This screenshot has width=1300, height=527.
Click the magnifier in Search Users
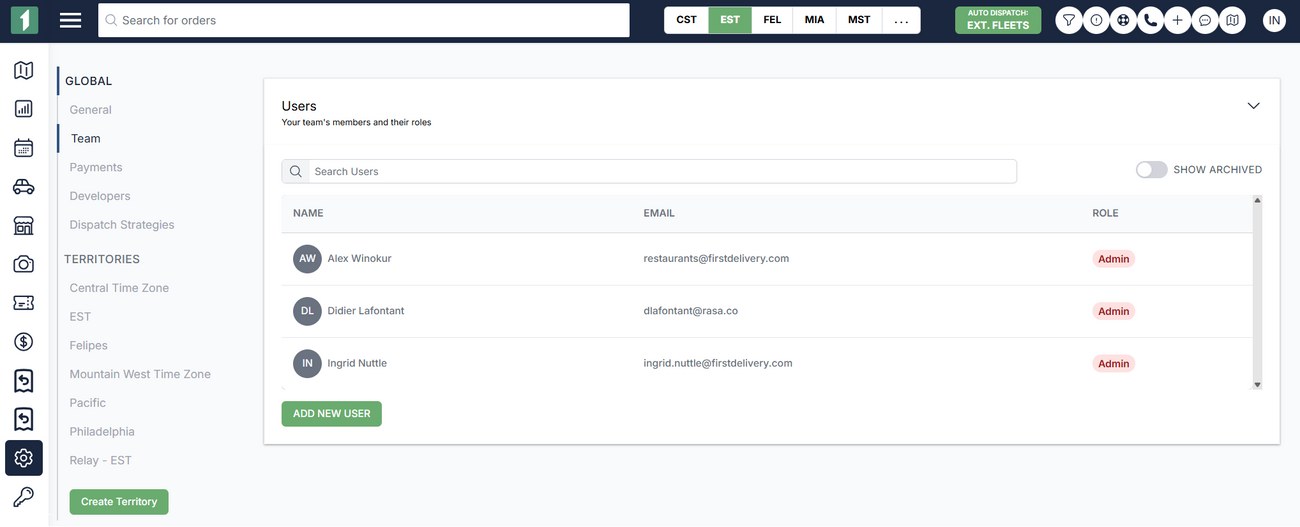(296, 171)
